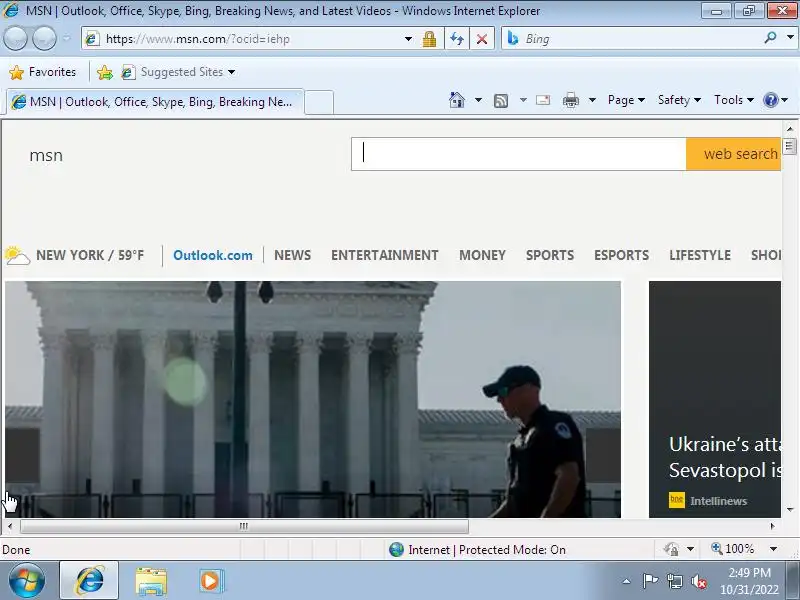
Task: Click the Read Mail icon
Action: 543,100
